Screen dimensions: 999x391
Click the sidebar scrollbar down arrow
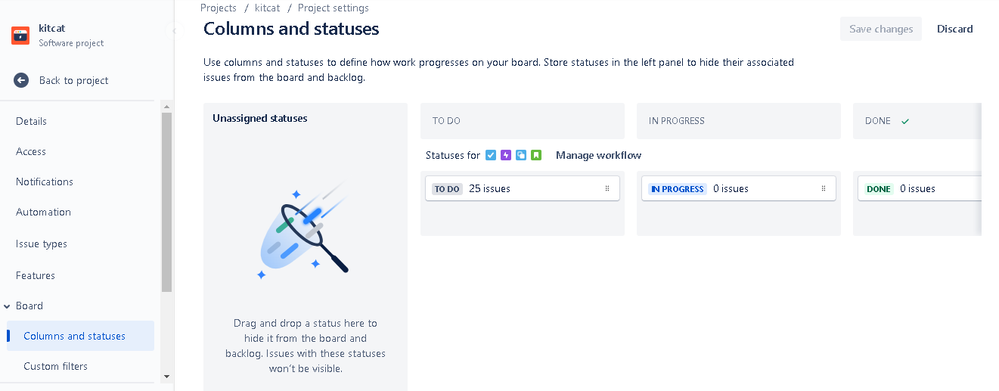coord(167,376)
